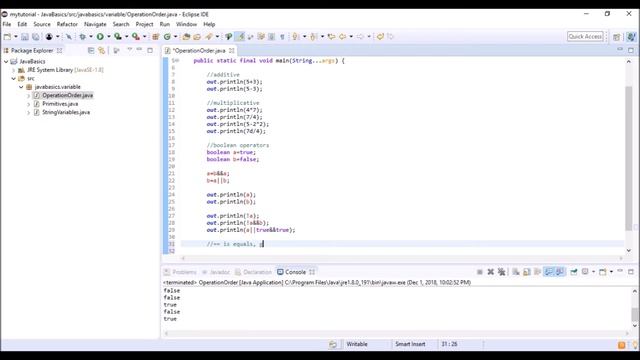This screenshot has width=640, height=360.
Task: Collapse the javabasics.variable package
Action: click(x=21, y=87)
